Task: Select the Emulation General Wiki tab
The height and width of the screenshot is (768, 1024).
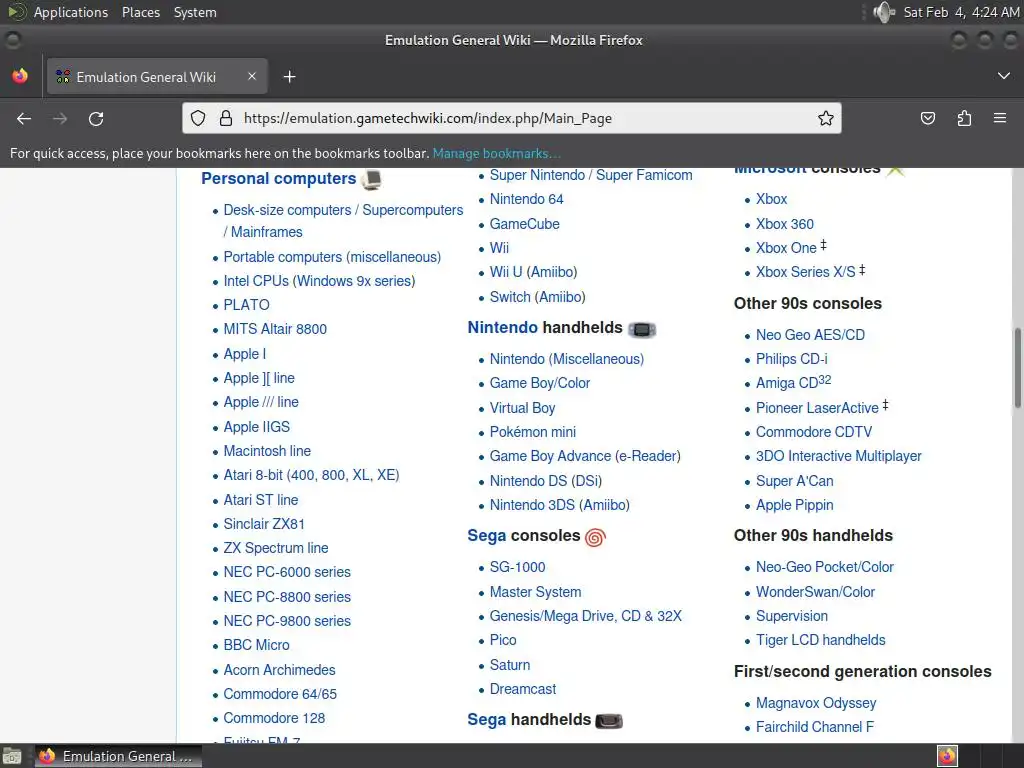Action: [157, 77]
